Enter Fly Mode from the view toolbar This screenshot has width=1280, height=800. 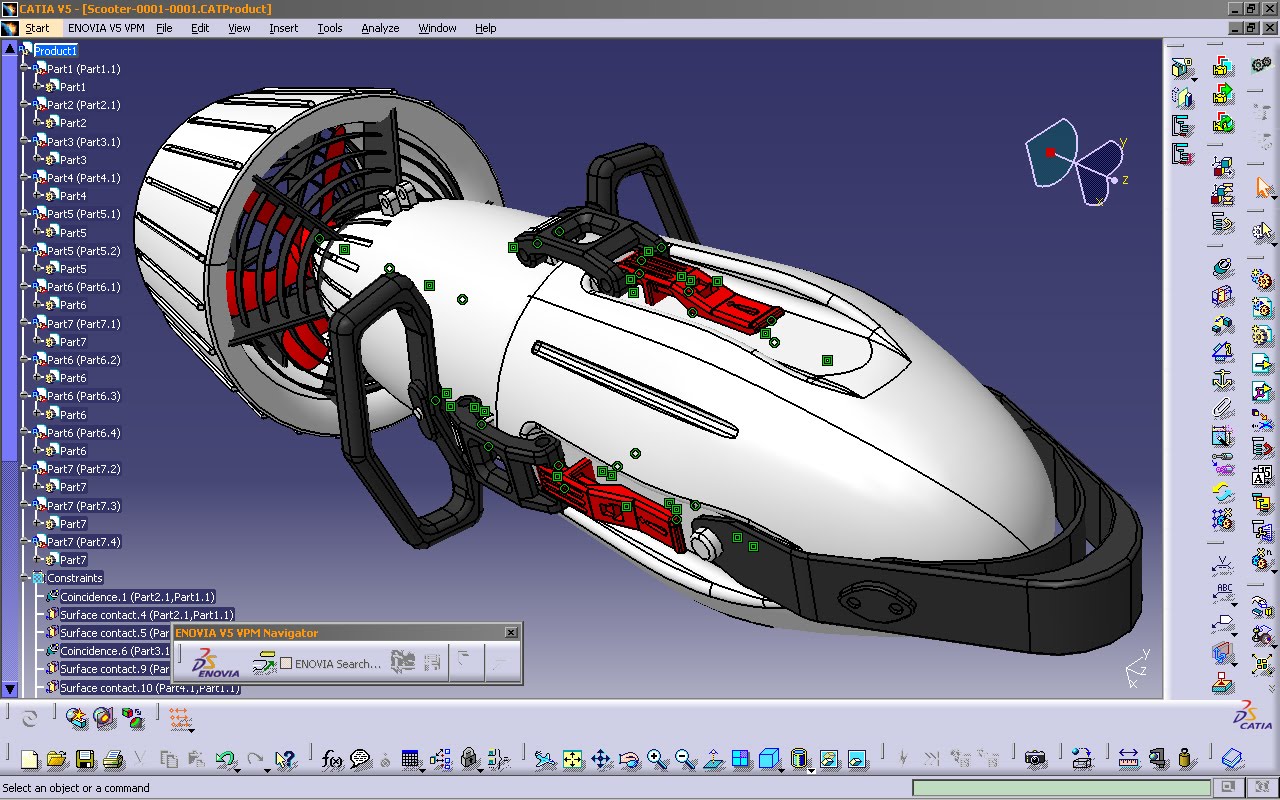544,760
